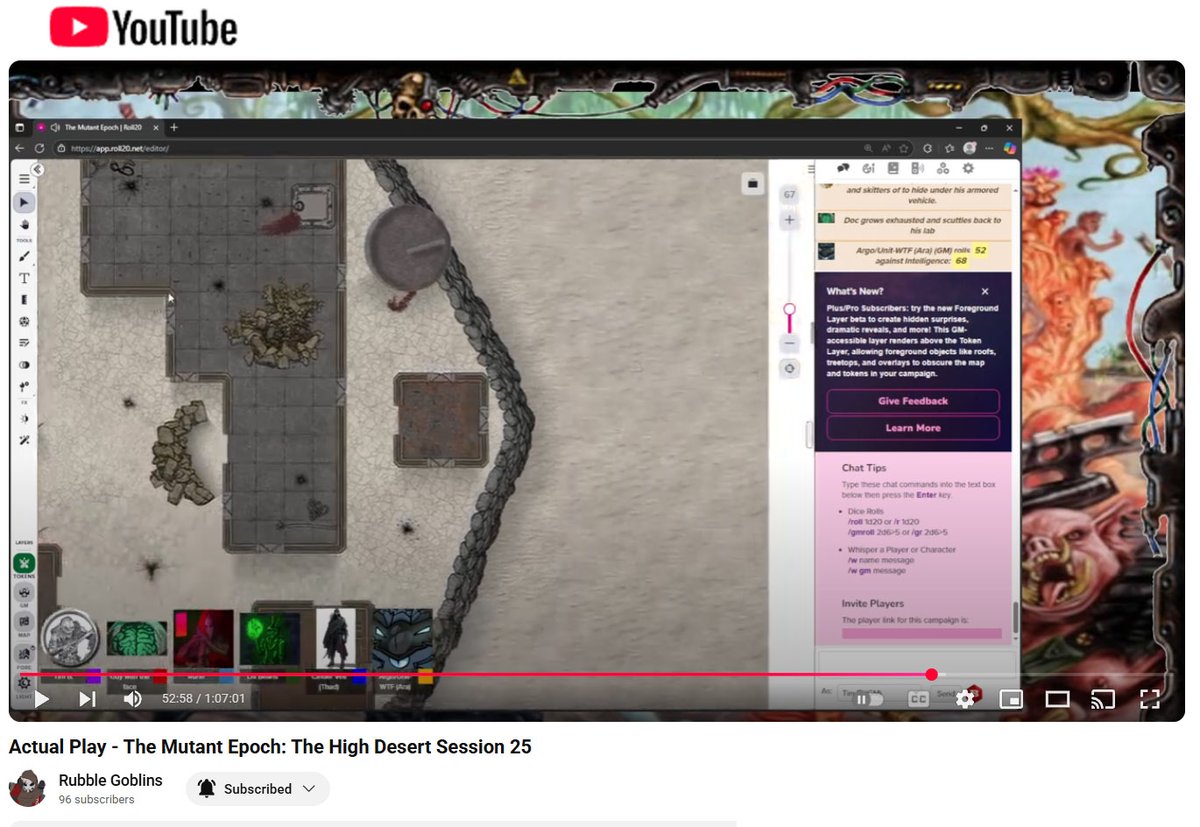This screenshot has width=1200, height=827.
Task: Open the Roll20 dice rolling tool
Action: coord(24,322)
